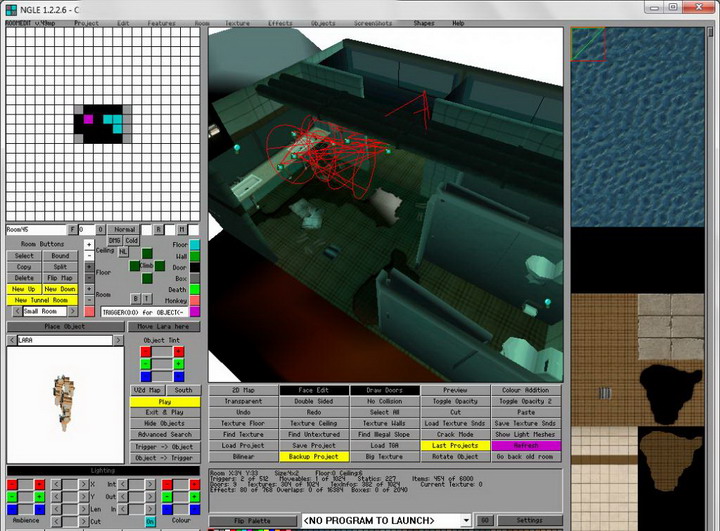The image size is (720, 531).
Task: Click the M room flag button
Action: (182, 229)
